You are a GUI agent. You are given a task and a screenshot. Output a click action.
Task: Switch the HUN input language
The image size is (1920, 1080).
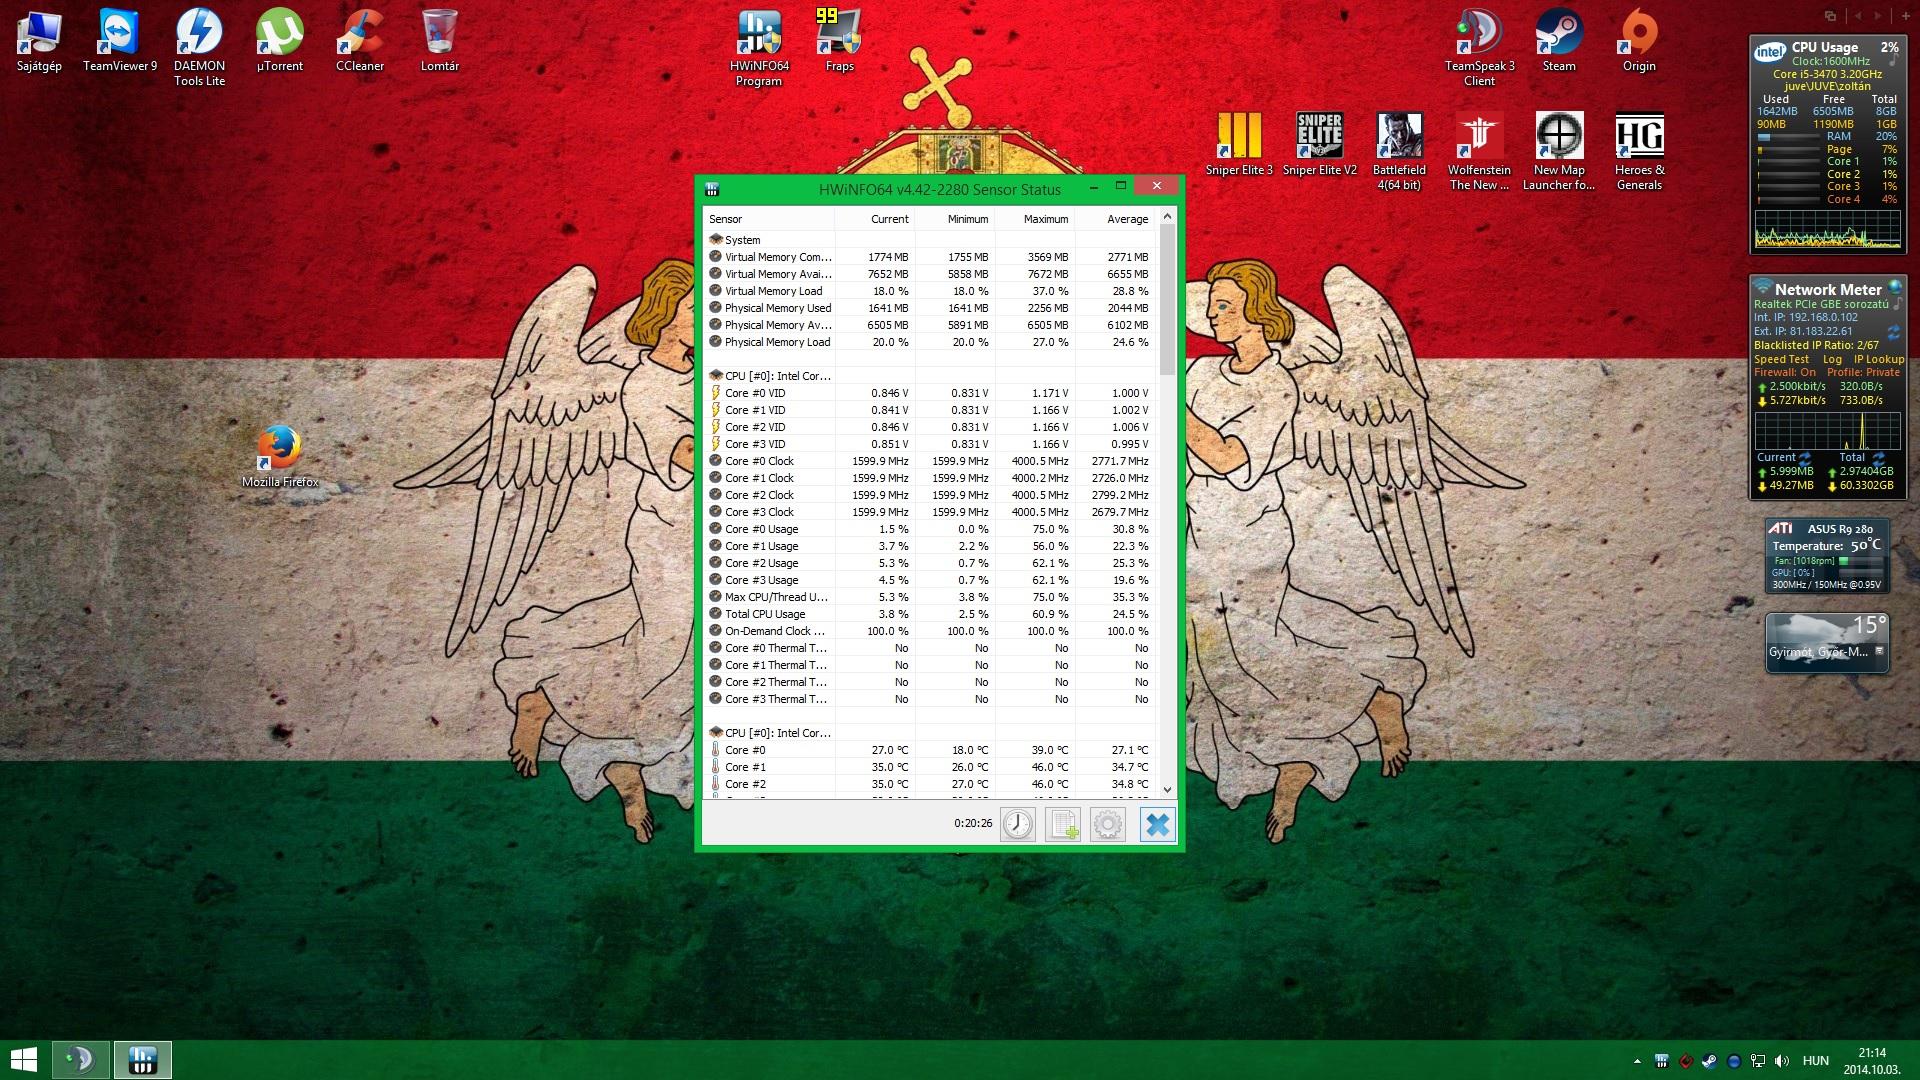(x=1815, y=1061)
